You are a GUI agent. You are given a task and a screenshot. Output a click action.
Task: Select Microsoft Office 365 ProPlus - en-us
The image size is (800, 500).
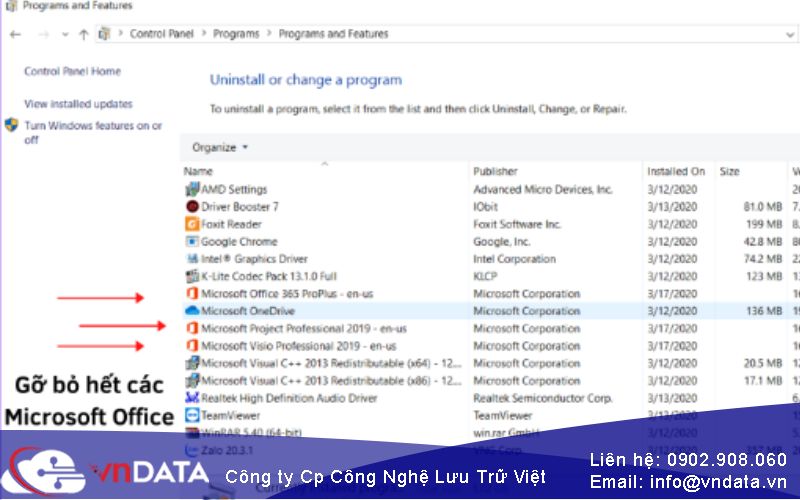tap(287, 293)
